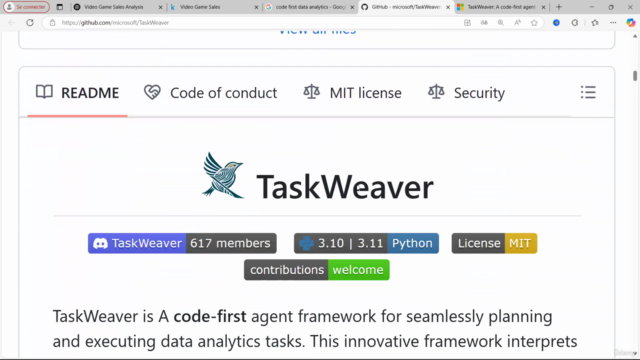640x360 pixels.
Task: Click the View all files link
Action: click(317, 31)
